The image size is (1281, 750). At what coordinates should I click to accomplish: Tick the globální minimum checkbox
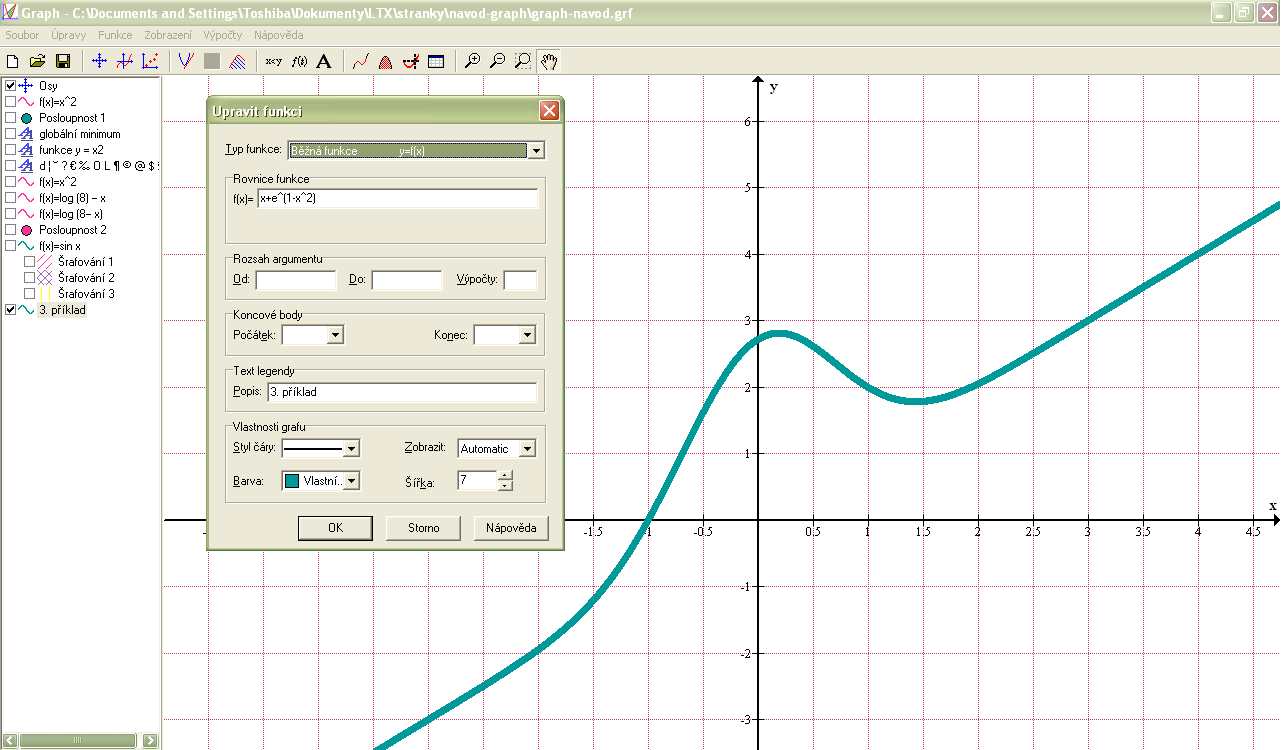coord(10,134)
